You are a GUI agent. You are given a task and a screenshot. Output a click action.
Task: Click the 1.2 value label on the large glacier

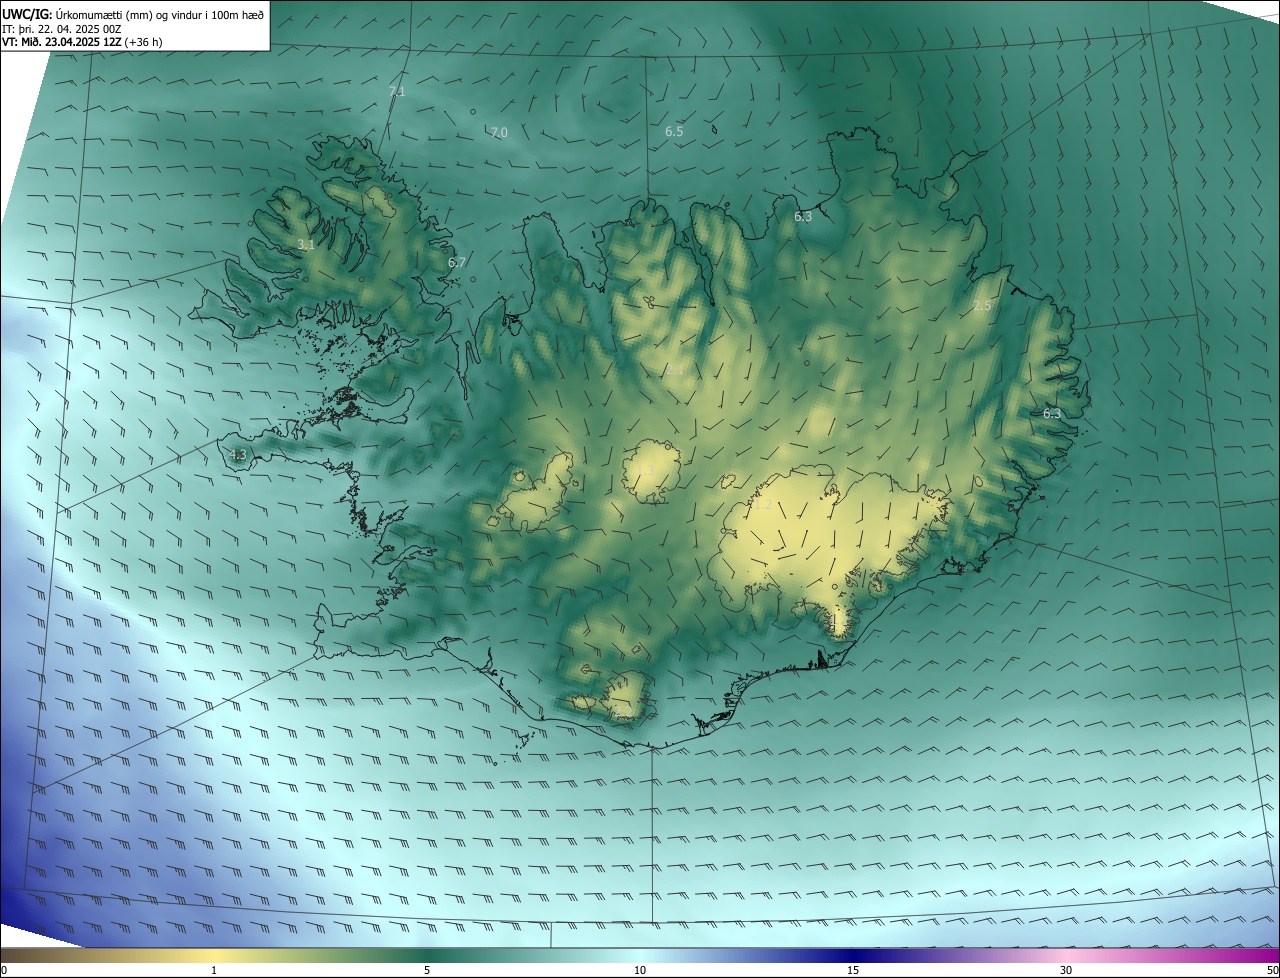pyautogui.click(x=763, y=505)
